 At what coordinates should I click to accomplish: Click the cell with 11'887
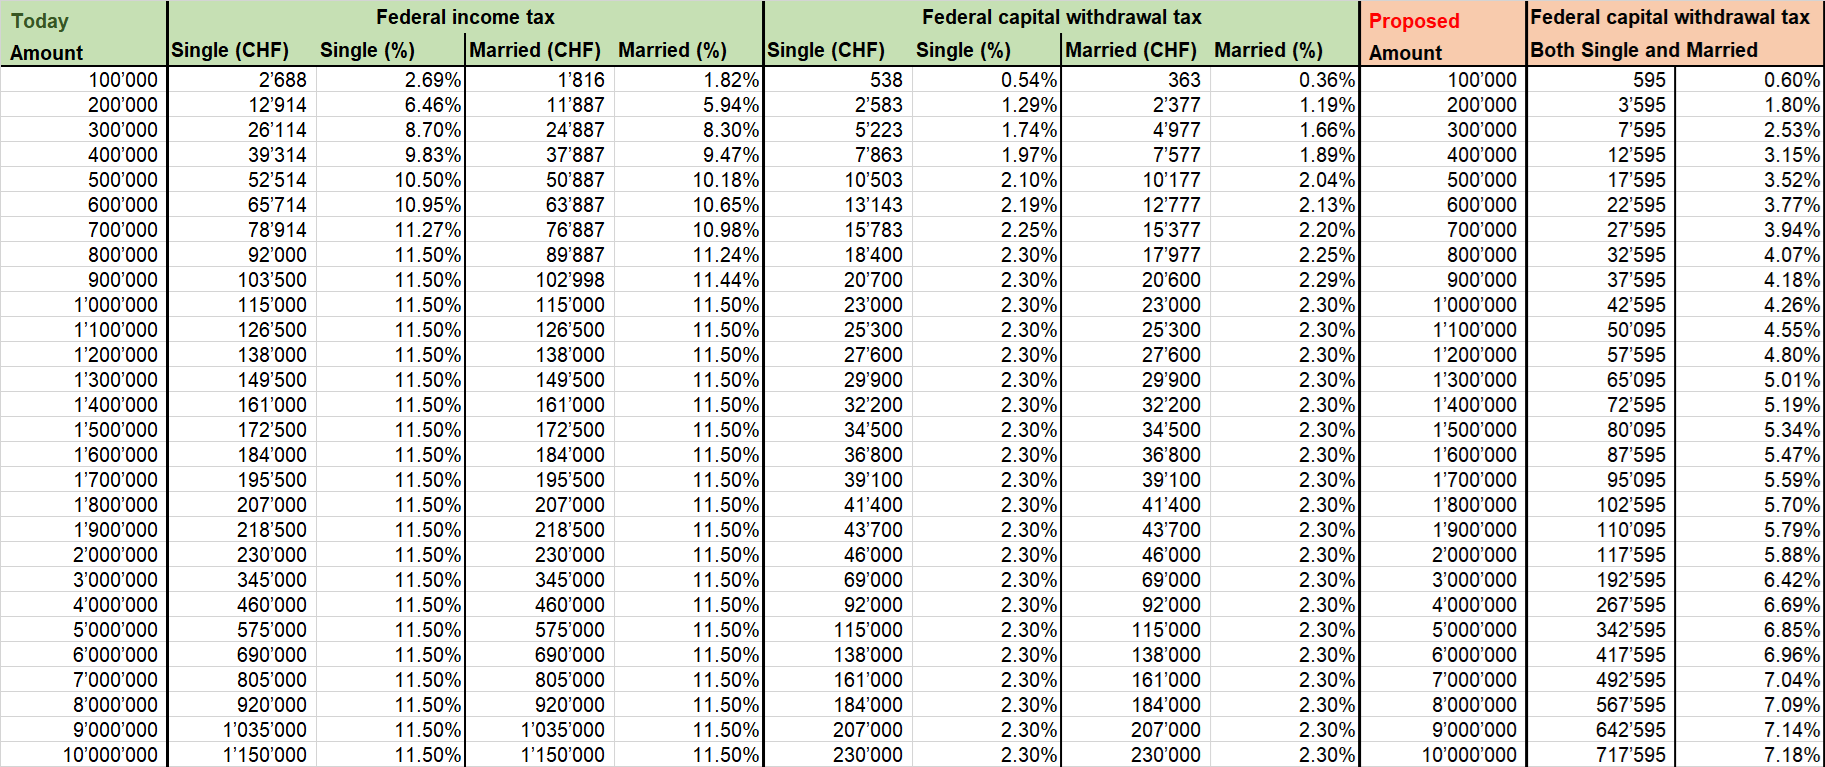pos(540,105)
